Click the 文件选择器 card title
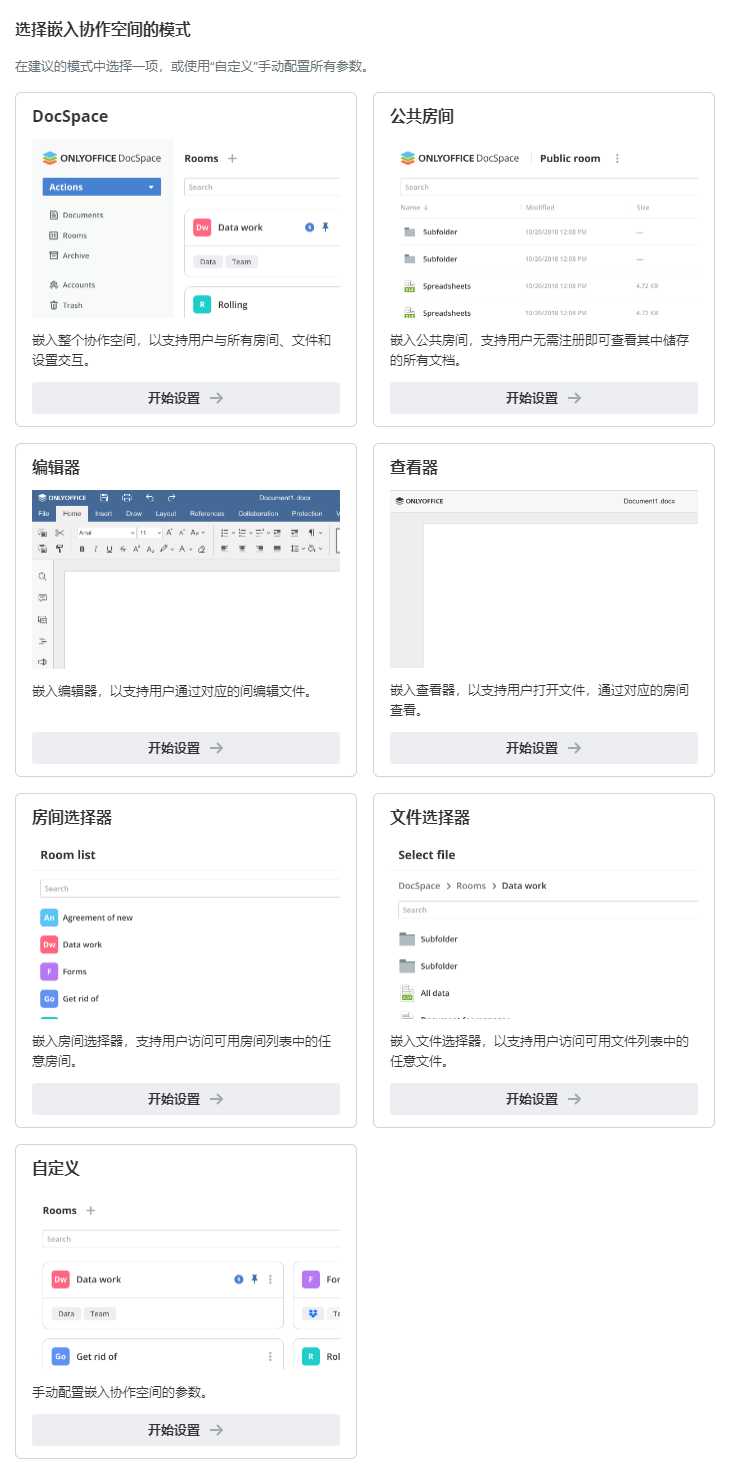734x1471 pixels. 430,817
